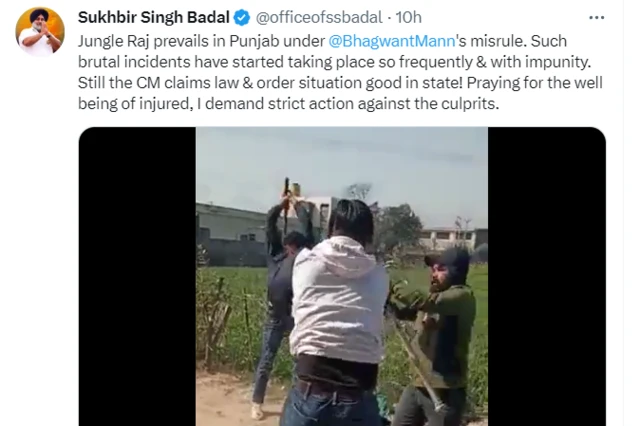Click the video's right black letterbox area

(547, 276)
